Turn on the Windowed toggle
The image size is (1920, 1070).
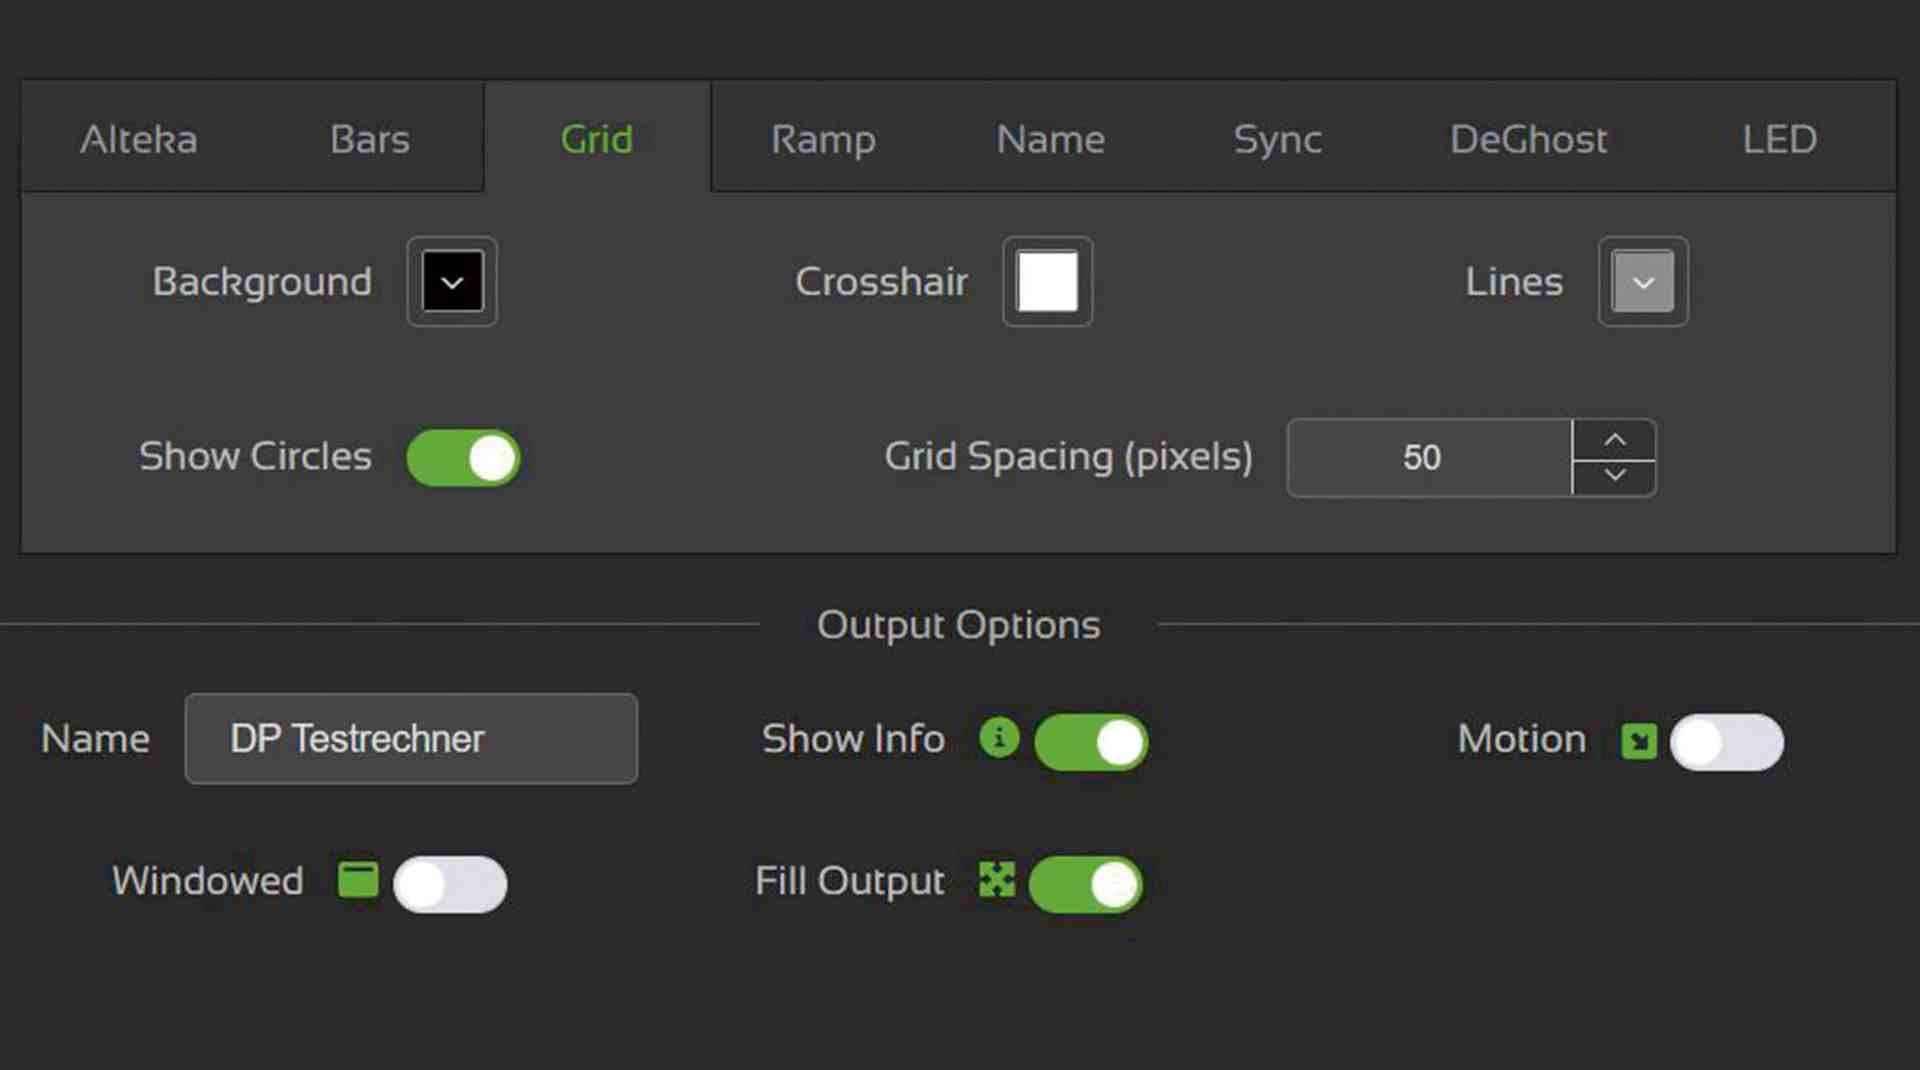pyautogui.click(x=451, y=884)
